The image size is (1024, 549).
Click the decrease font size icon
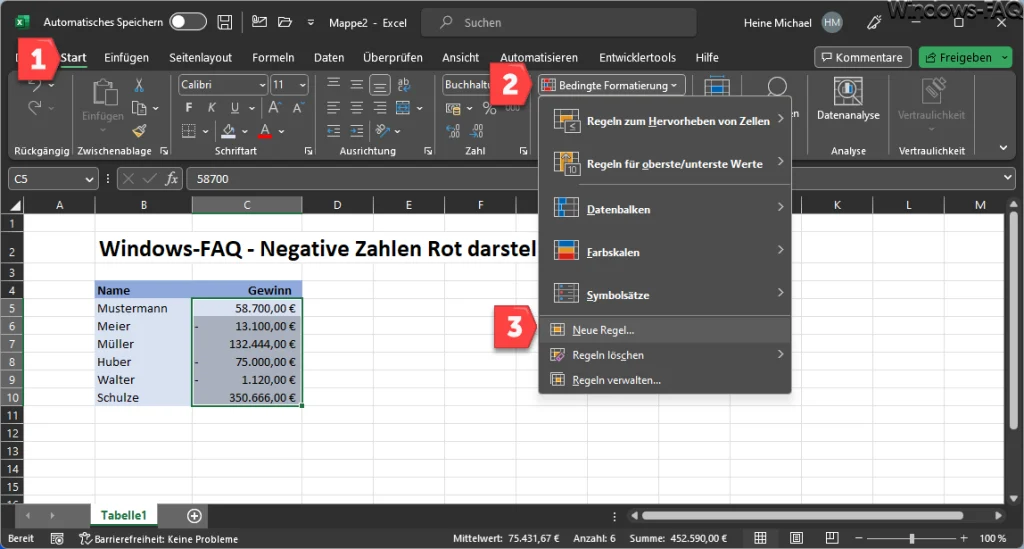coord(298,108)
